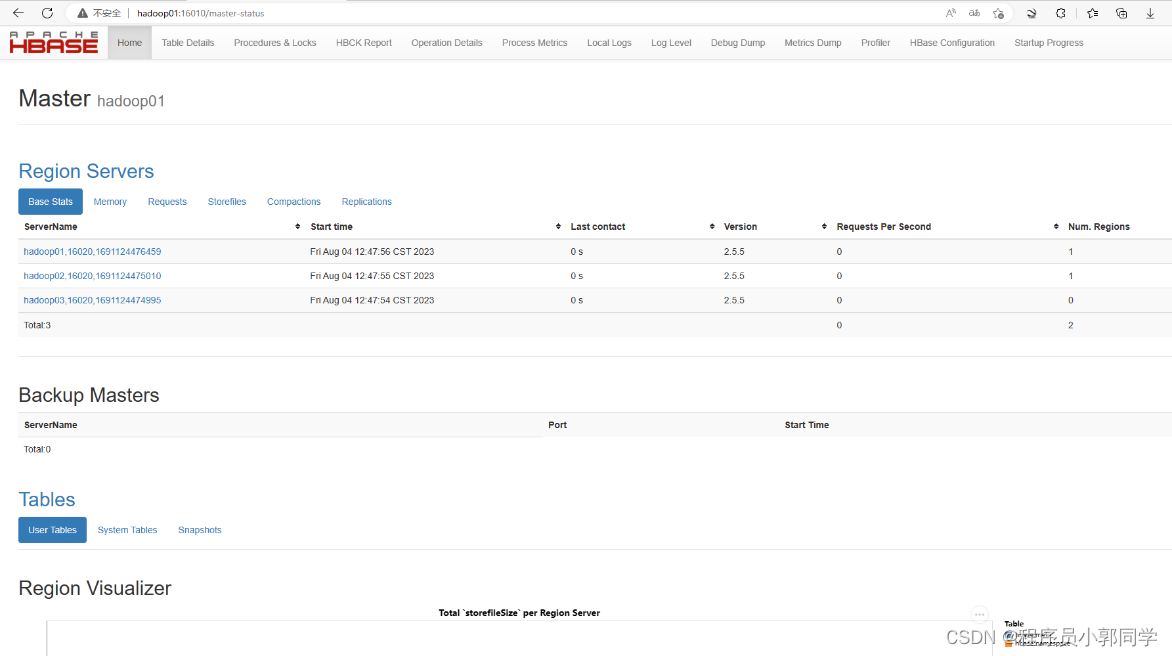Open Startup Progress page
Viewport: 1172px width, 656px height.
point(1049,43)
